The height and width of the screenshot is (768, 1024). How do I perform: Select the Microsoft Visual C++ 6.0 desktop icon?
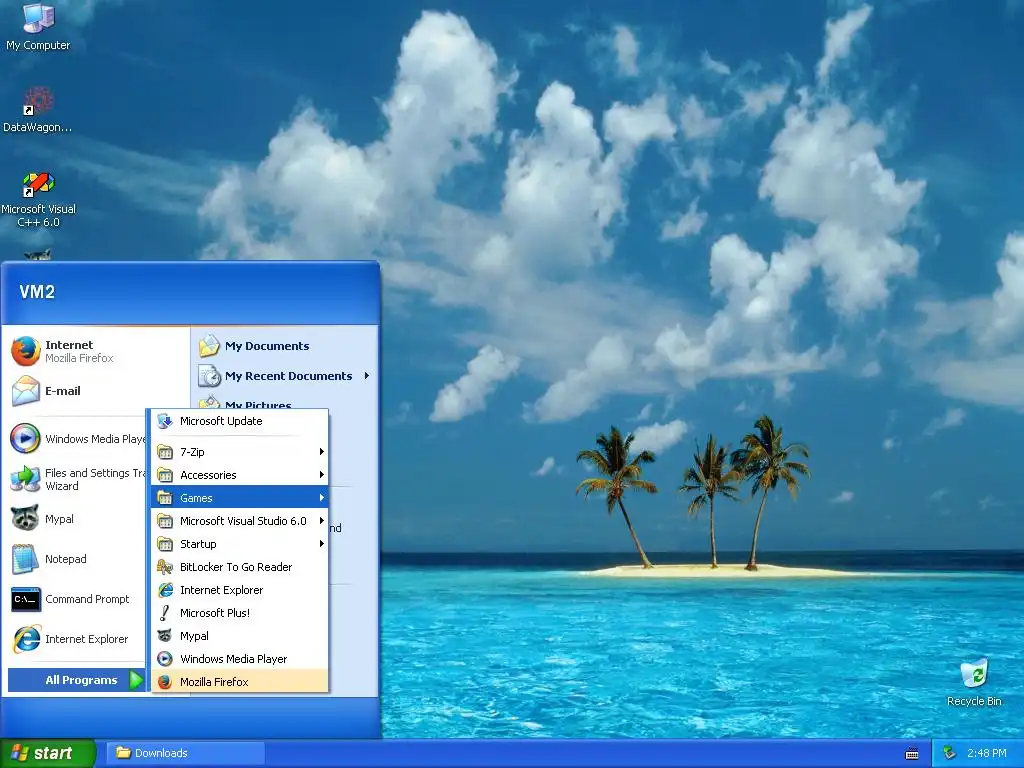pos(38,184)
